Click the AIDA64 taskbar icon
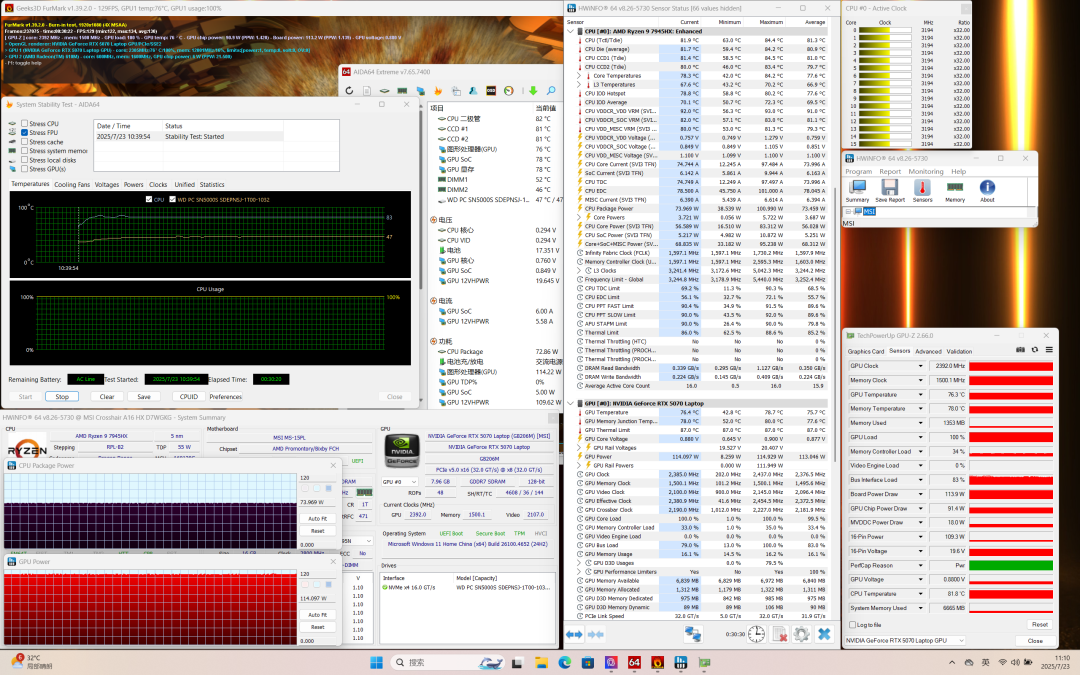1080x675 pixels. click(x=634, y=663)
